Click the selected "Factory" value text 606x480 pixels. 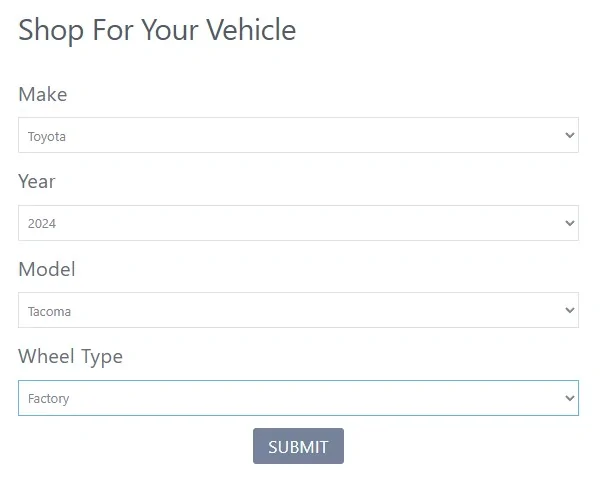coord(48,399)
